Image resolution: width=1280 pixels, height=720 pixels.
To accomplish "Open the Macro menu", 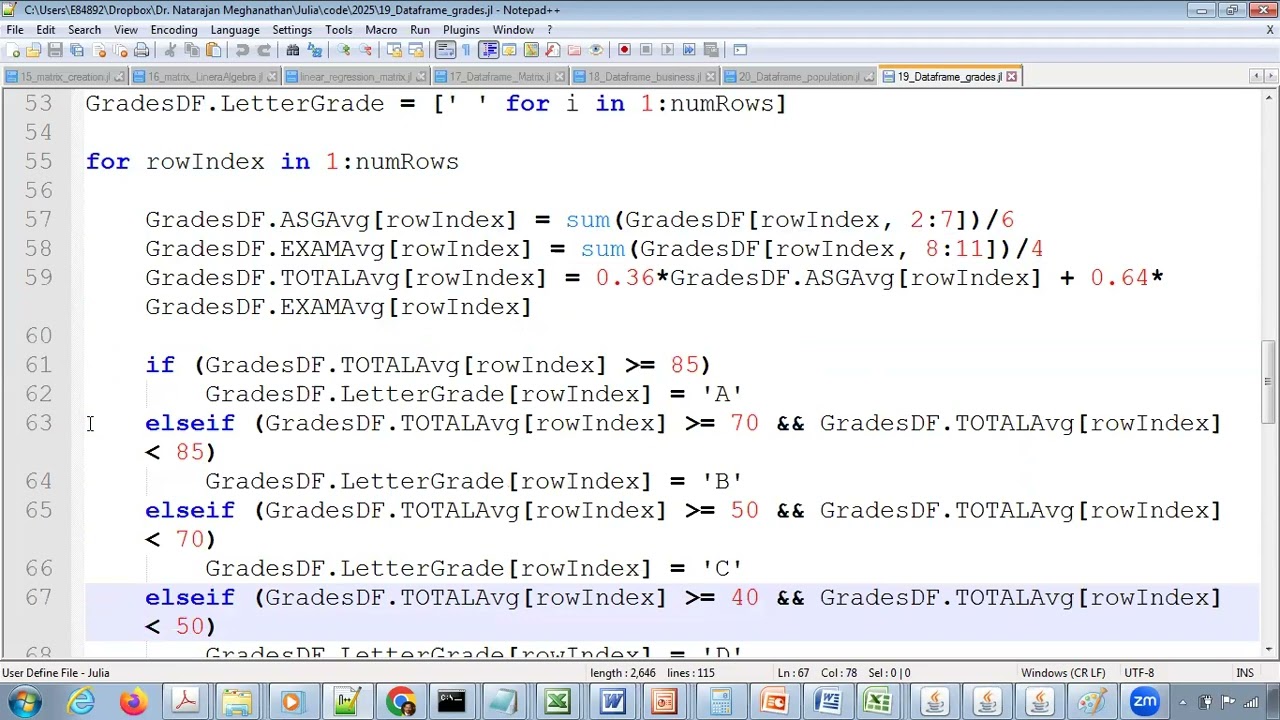I will pos(381,30).
